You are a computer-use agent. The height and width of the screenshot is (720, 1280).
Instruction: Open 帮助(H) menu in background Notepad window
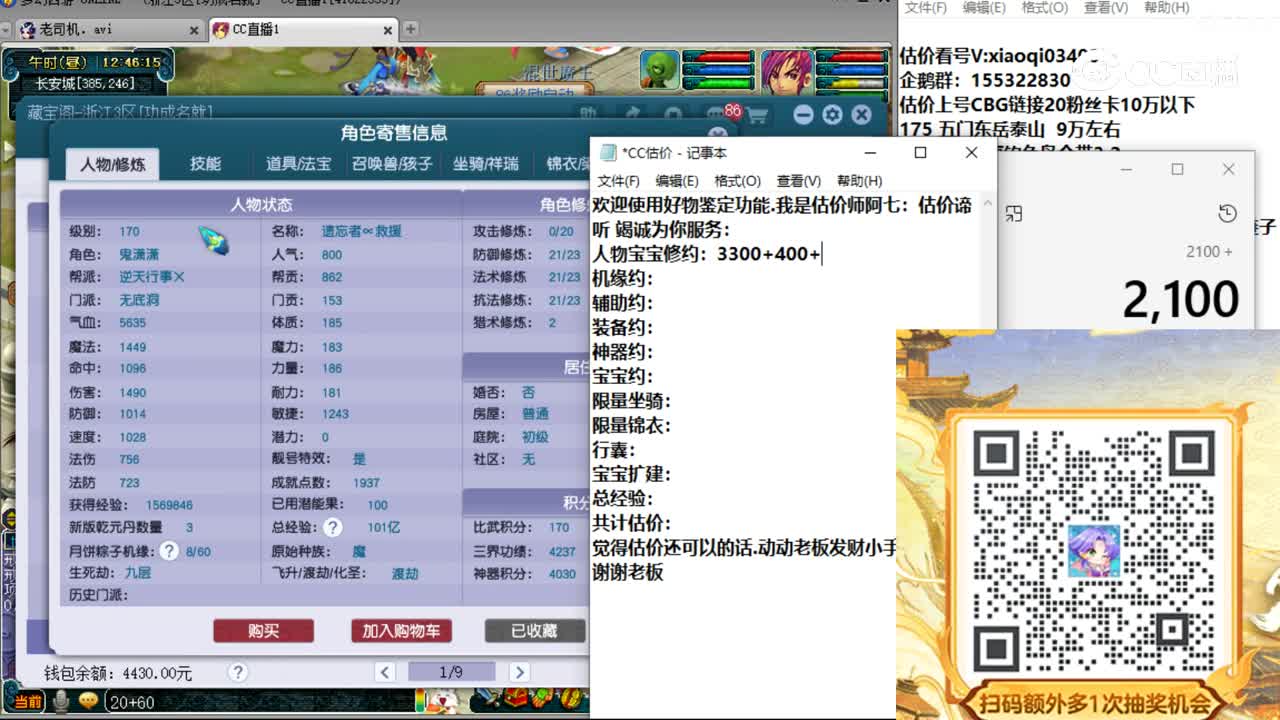coord(1166,8)
